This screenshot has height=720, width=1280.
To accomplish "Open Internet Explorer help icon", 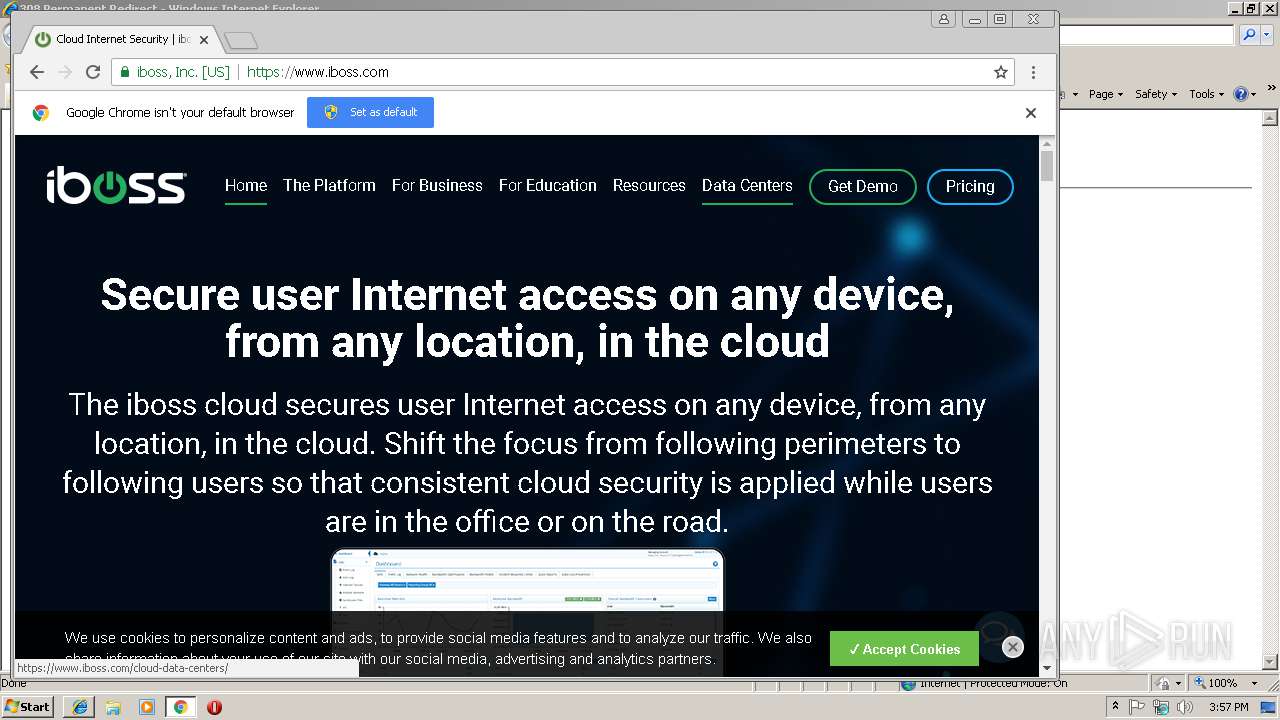I will [1241, 94].
